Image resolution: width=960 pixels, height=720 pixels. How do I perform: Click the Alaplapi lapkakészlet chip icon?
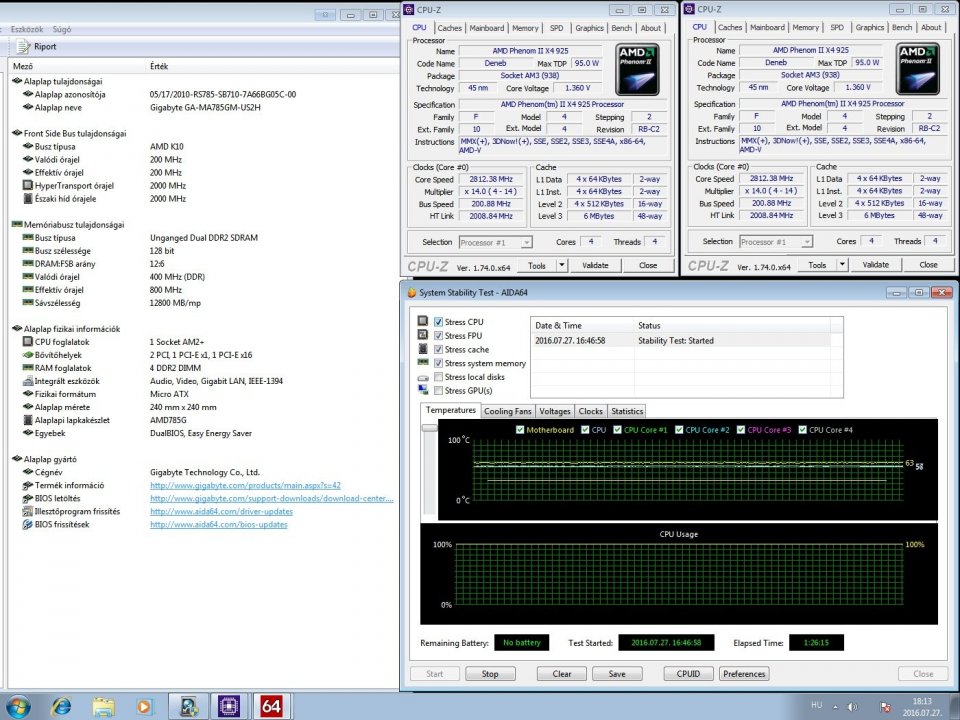(28, 420)
